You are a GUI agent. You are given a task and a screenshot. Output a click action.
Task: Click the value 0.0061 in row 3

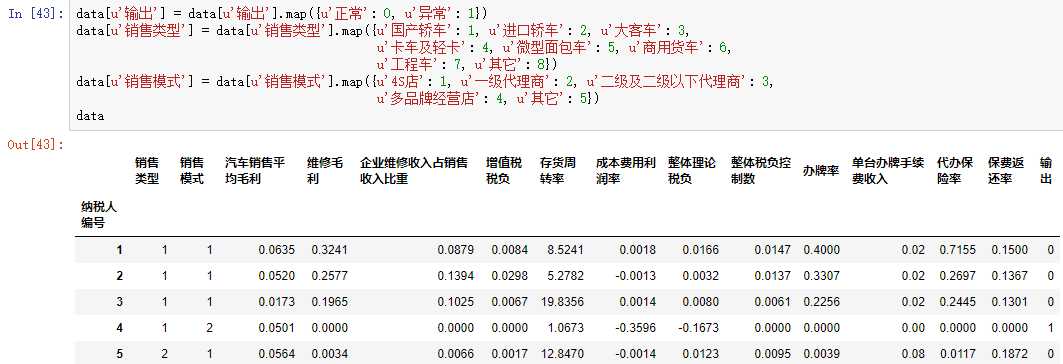pos(772,302)
